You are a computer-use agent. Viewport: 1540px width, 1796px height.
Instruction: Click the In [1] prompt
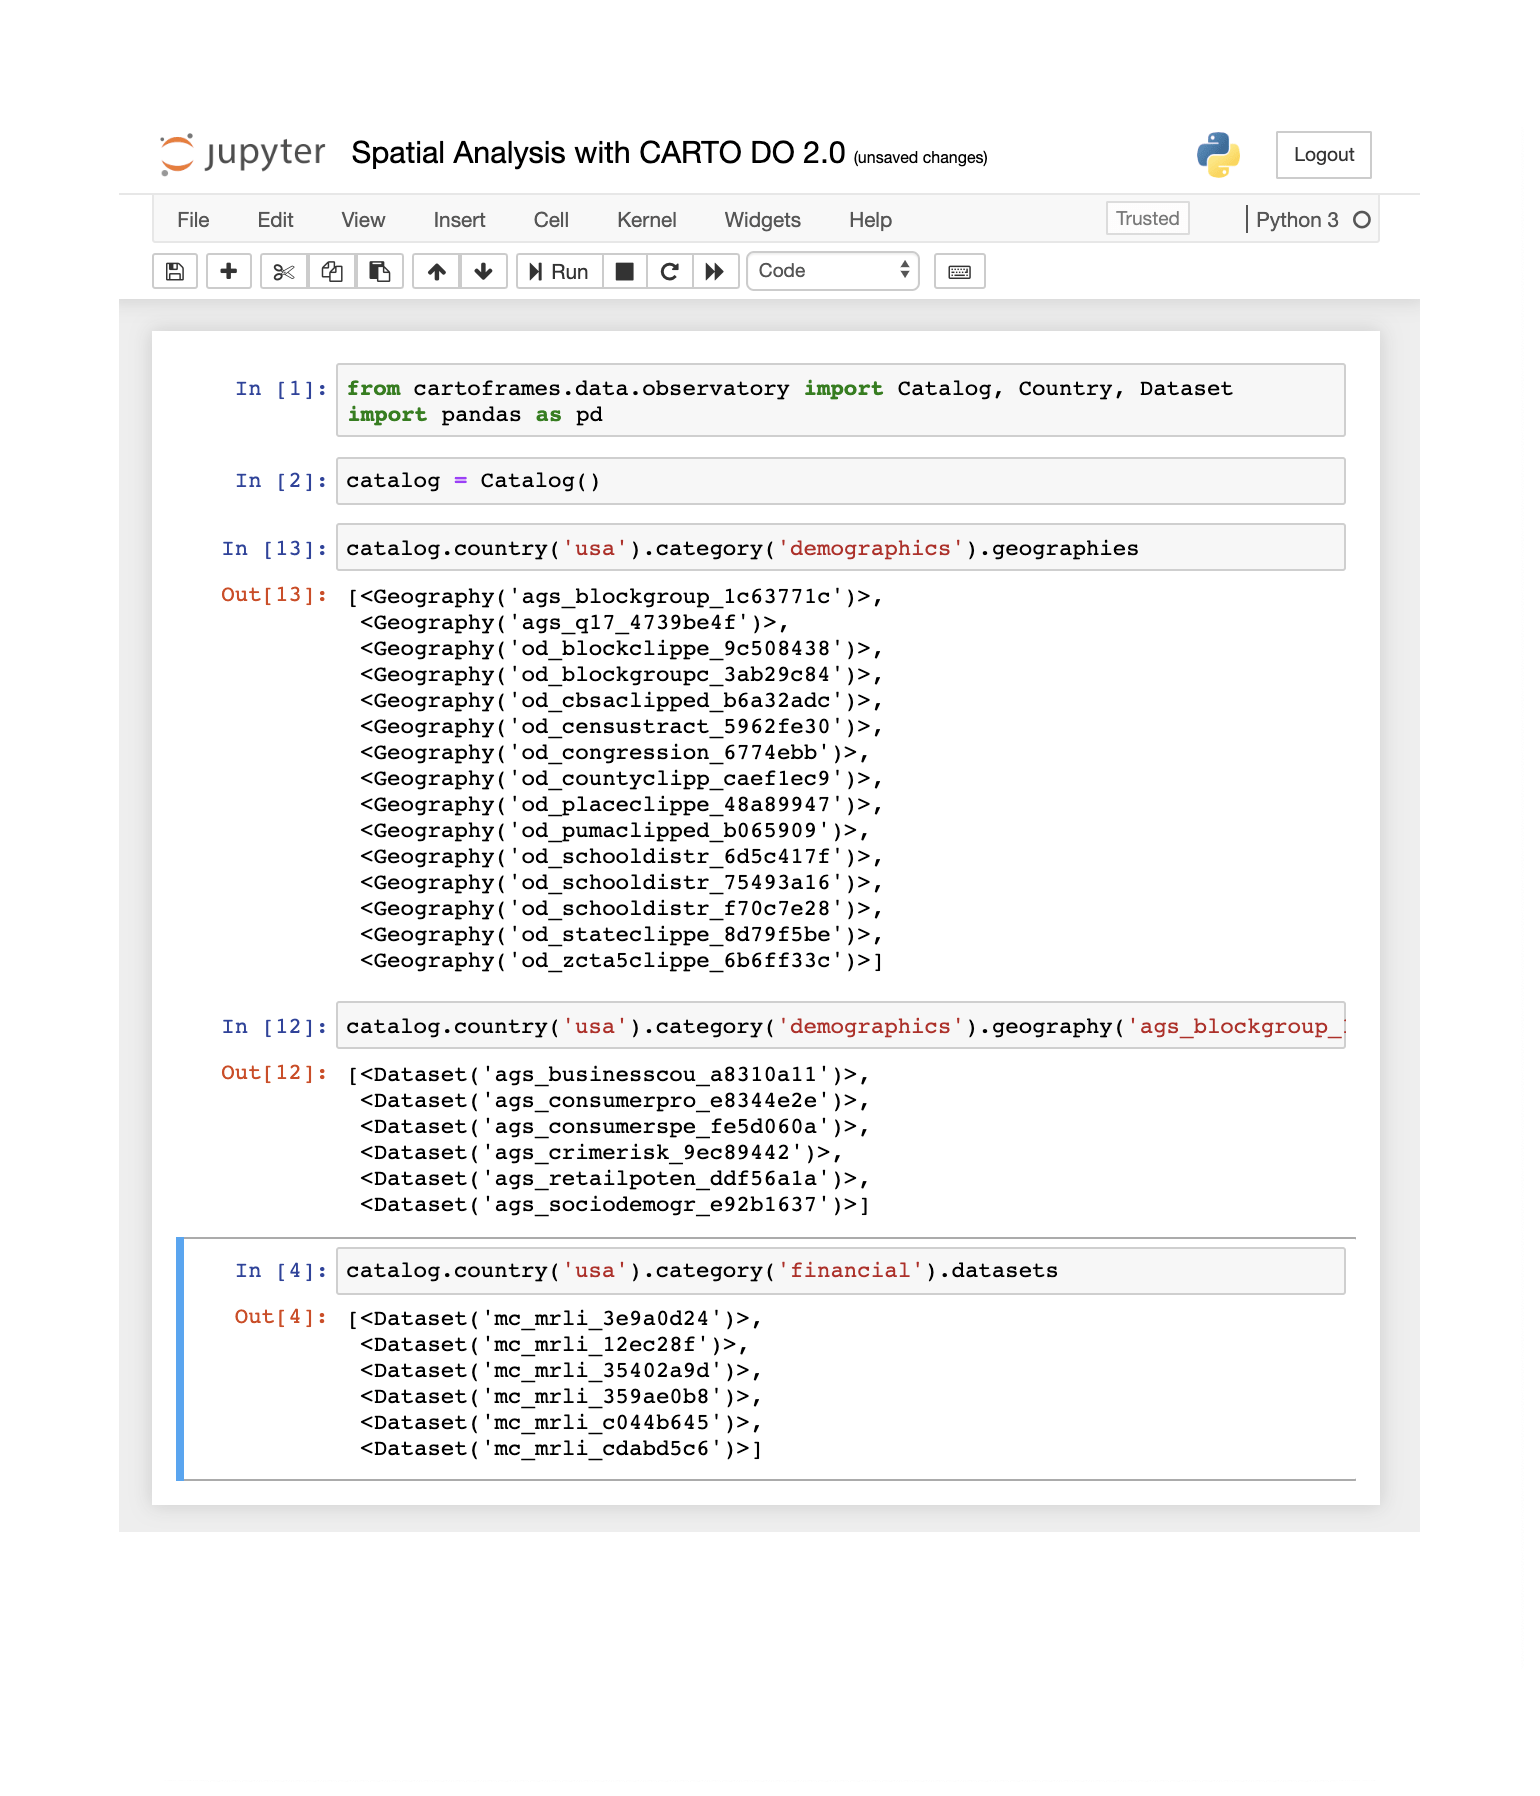pos(281,389)
